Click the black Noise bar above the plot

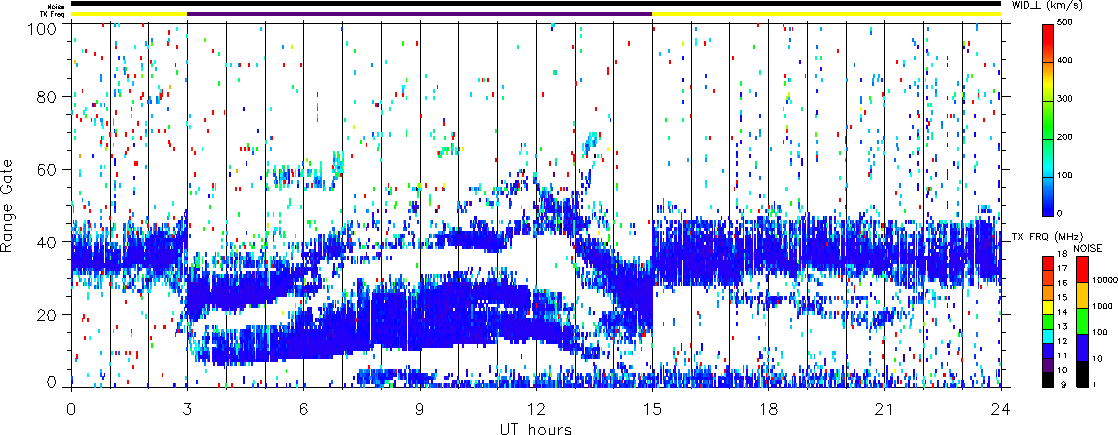pos(535,4)
